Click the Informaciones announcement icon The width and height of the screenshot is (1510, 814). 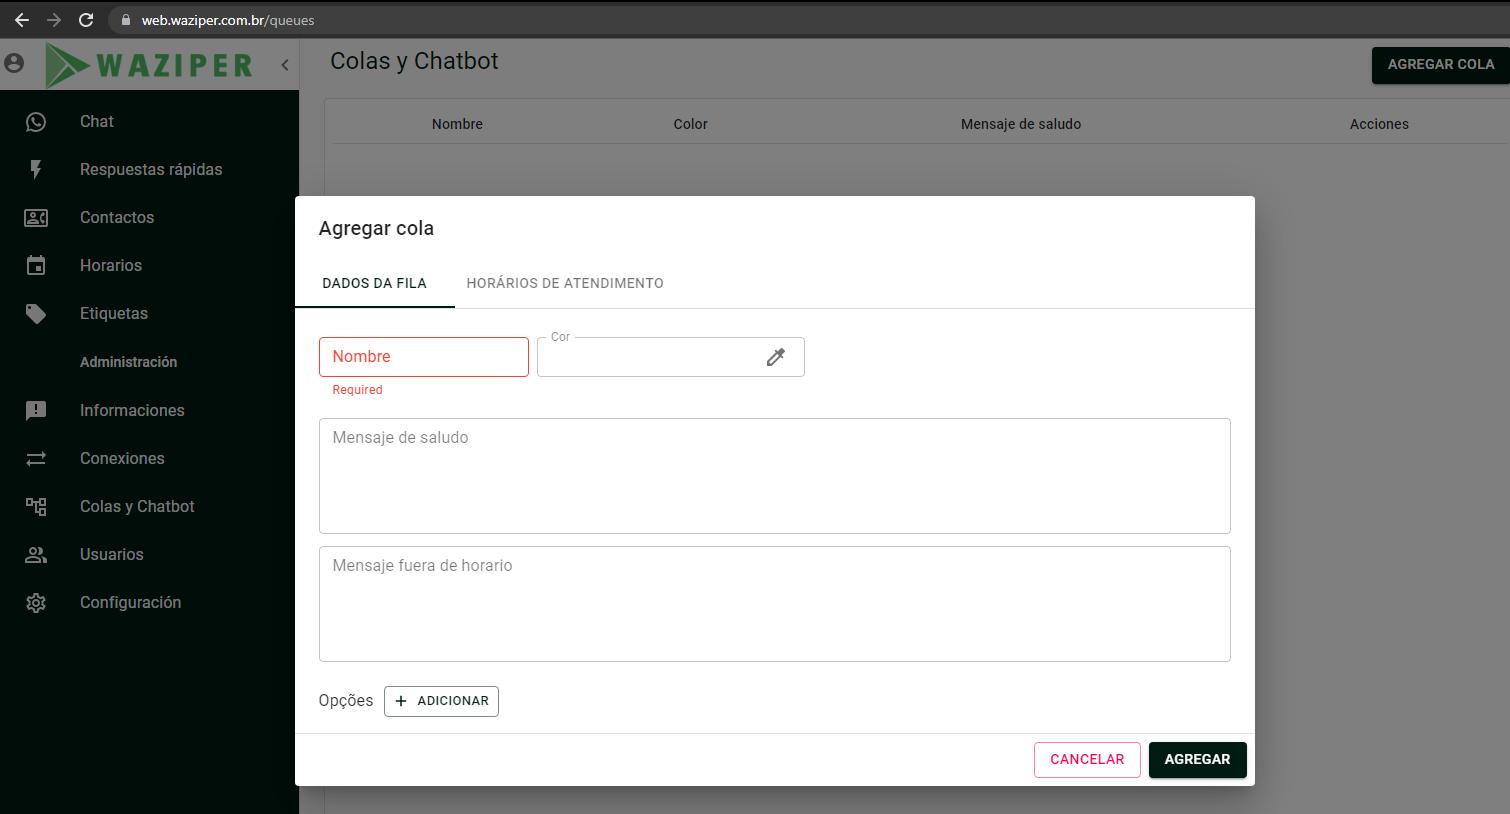point(36,411)
